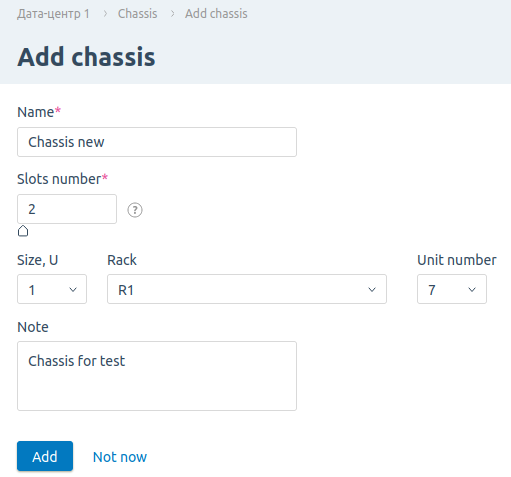Viewport: 511px width, 477px height.
Task: Click breadcrumb separator before Add chassis
Action: [x=173, y=14]
